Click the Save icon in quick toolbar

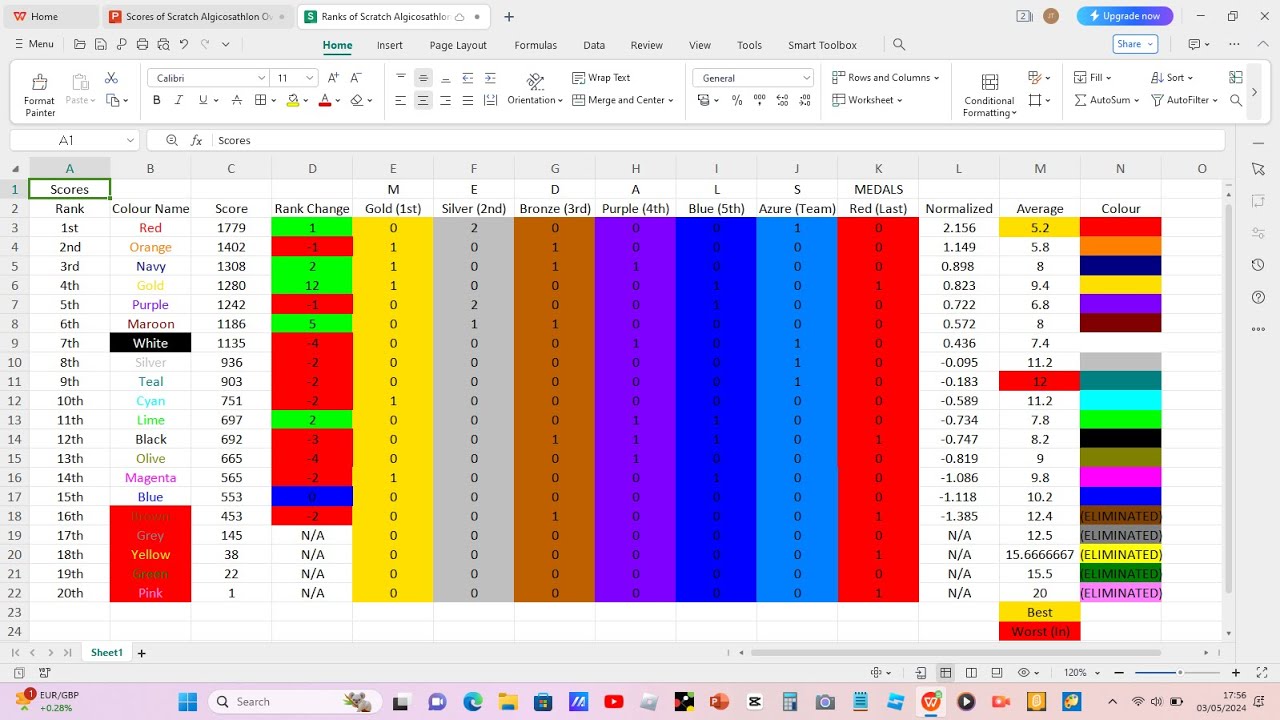pyautogui.click(x=100, y=45)
